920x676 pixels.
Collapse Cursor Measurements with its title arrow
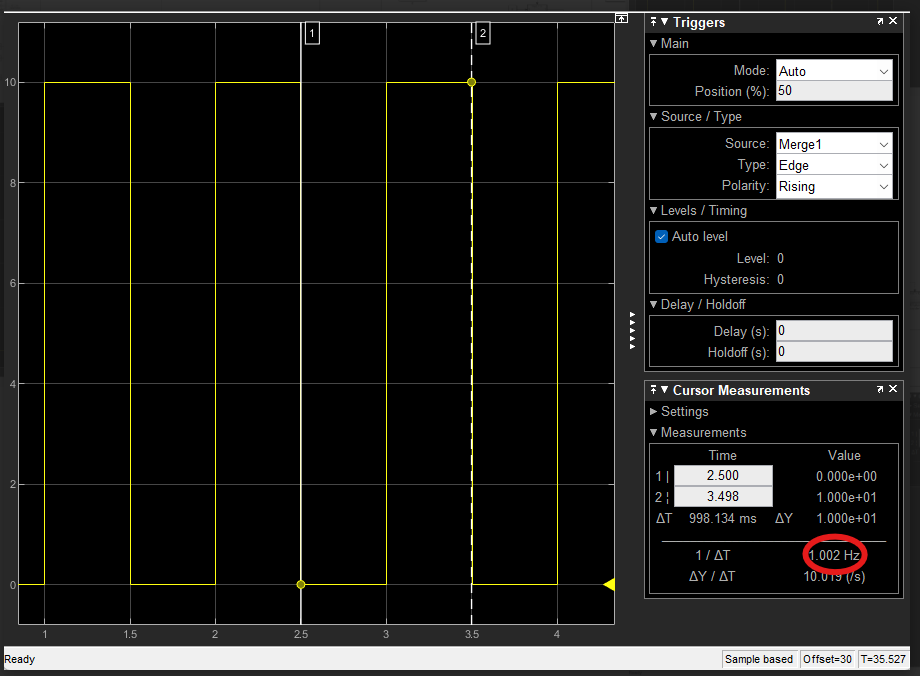[x=665, y=390]
